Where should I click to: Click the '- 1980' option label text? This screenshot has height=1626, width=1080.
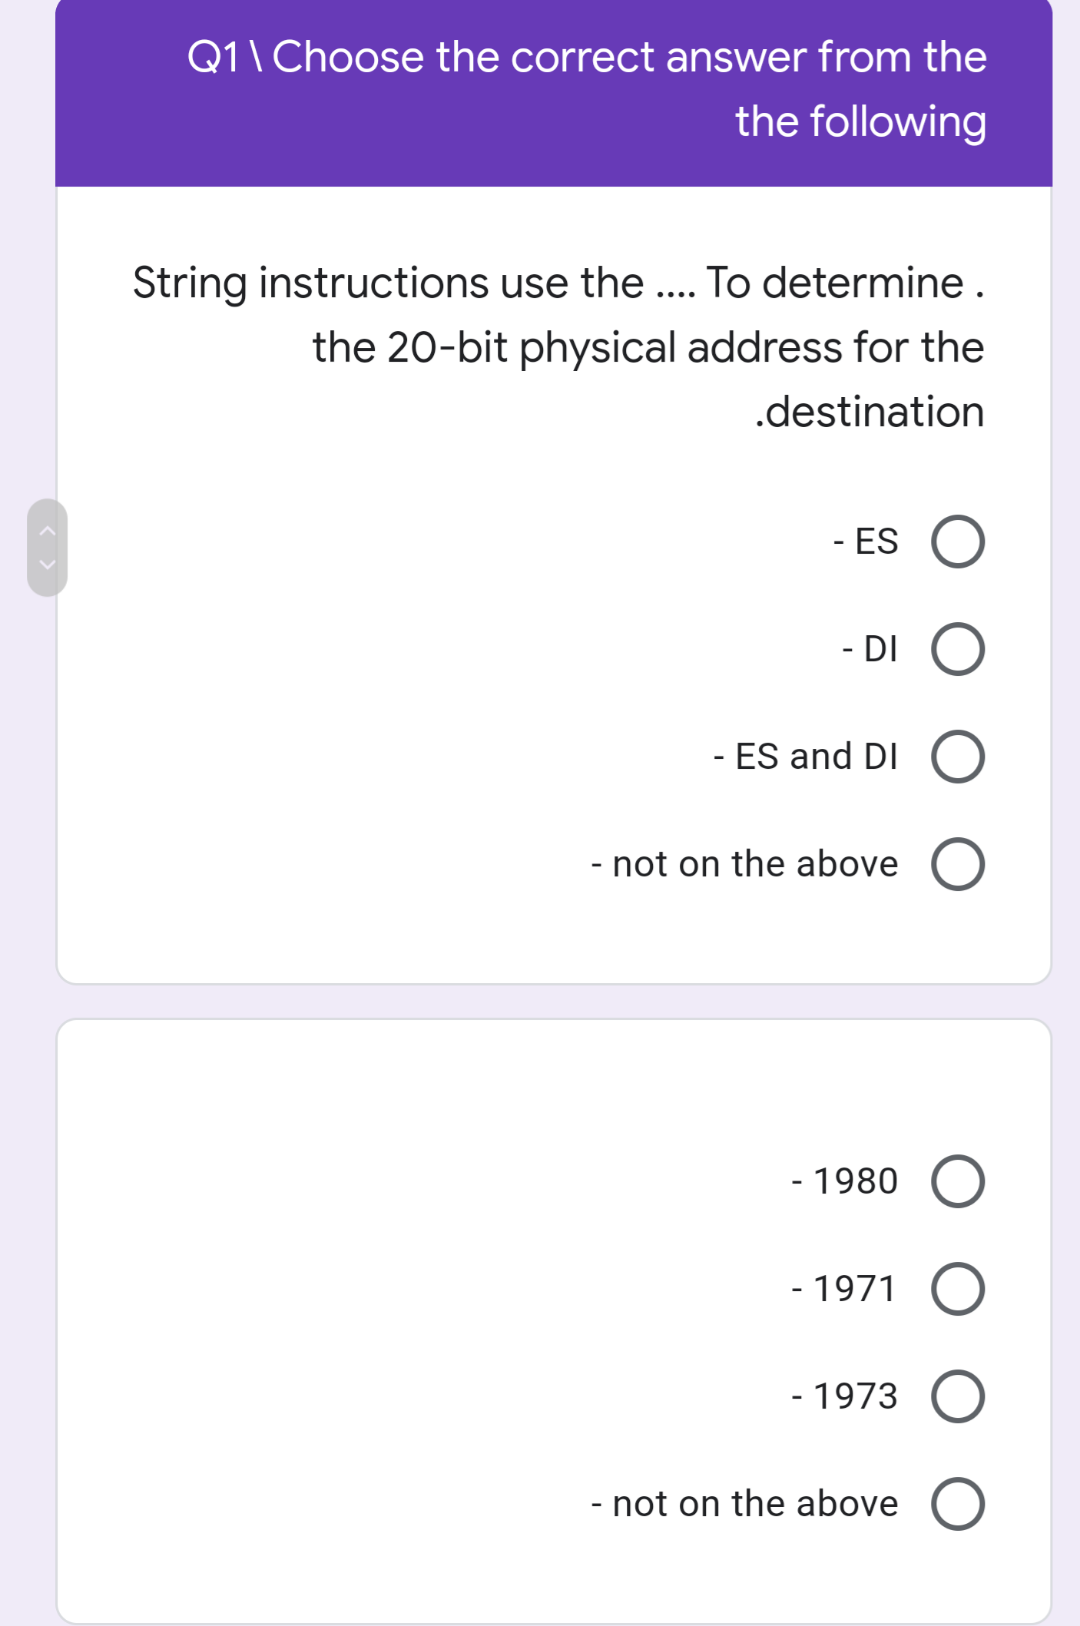(845, 1181)
